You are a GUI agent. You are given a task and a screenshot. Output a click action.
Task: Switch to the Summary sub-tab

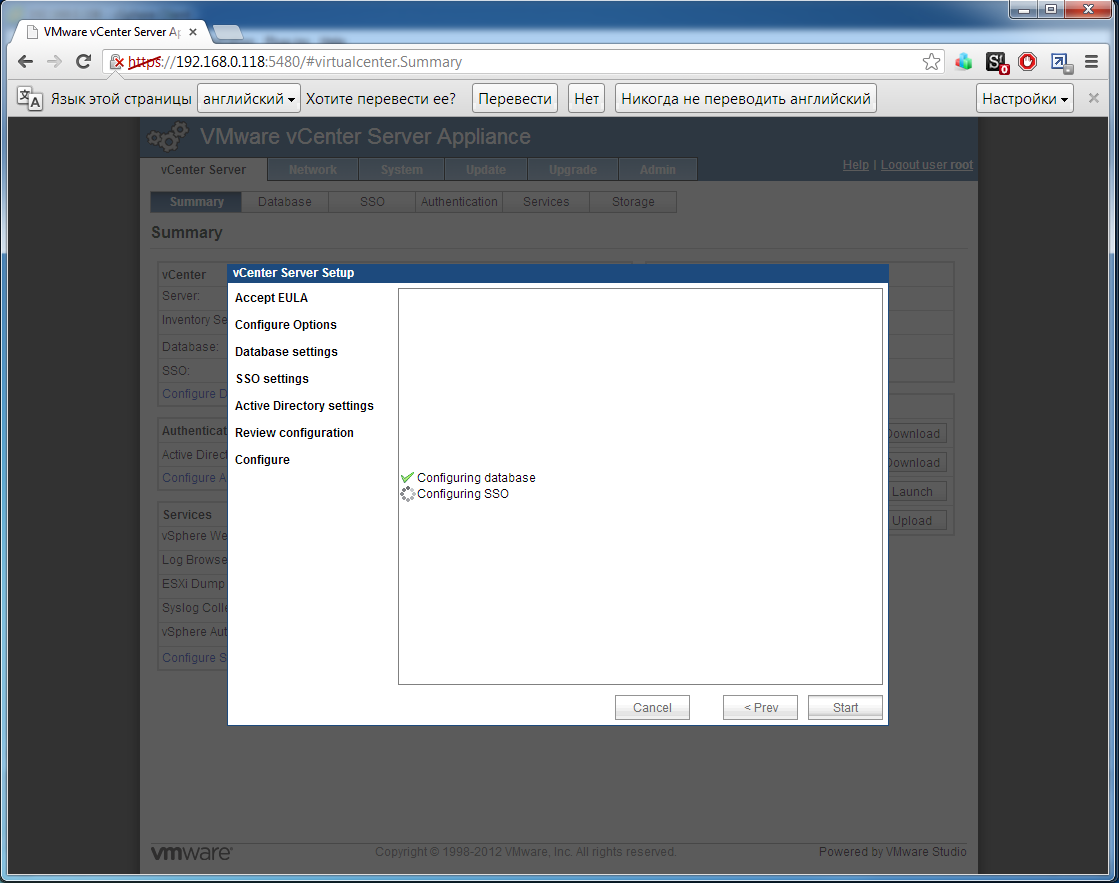pos(196,202)
